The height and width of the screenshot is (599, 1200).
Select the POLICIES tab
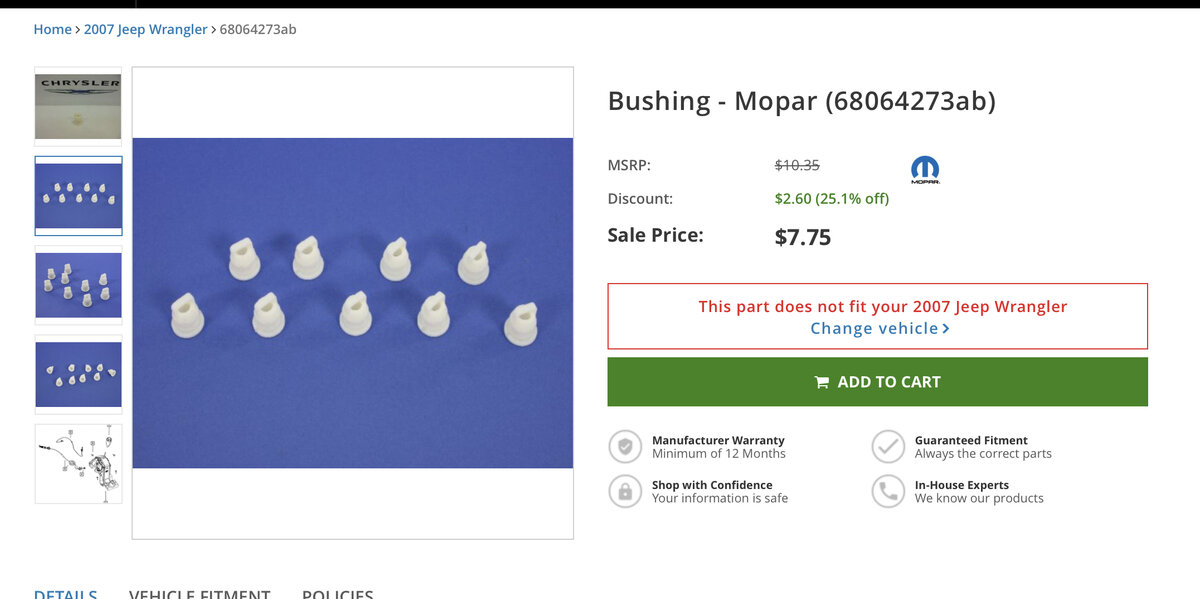(x=337, y=593)
